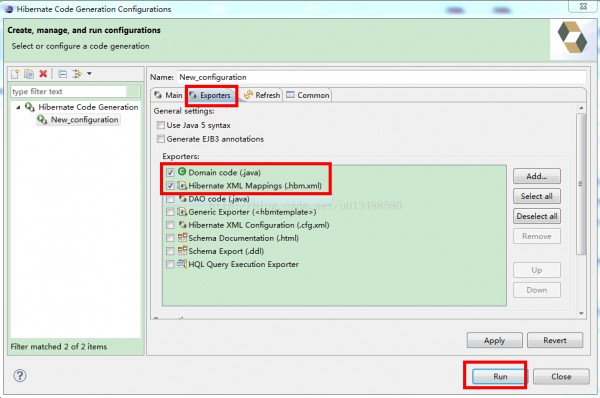
Task: Check Hibernate XML Configuration (.cfg.xml) exporter
Action: (170, 225)
